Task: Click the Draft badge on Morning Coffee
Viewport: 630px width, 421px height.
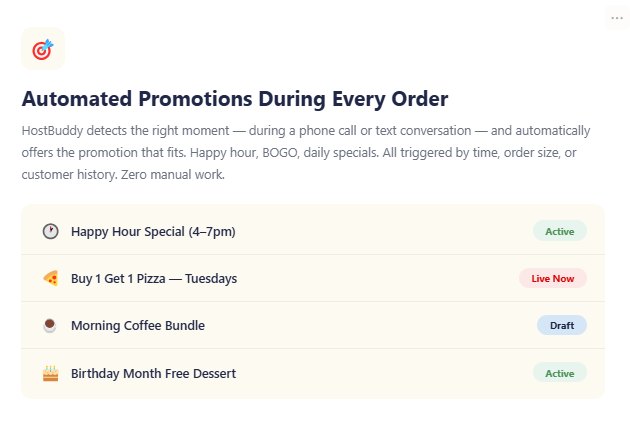Action: coord(561,325)
